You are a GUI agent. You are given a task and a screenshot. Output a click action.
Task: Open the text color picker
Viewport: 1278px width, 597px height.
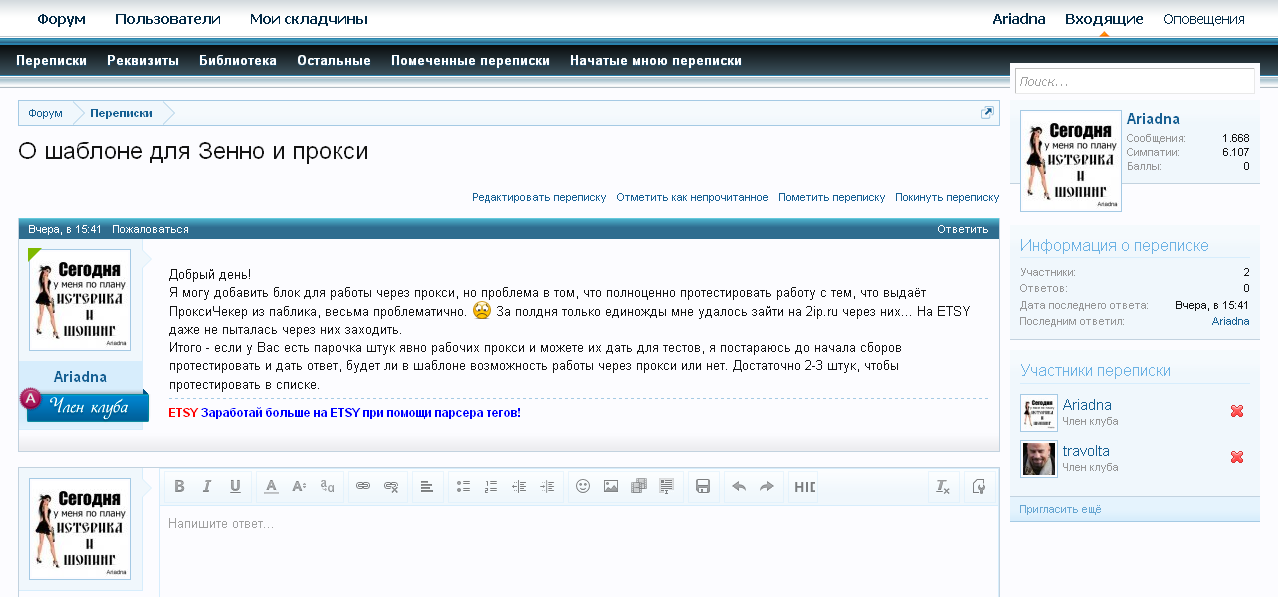pyautogui.click(x=271, y=486)
